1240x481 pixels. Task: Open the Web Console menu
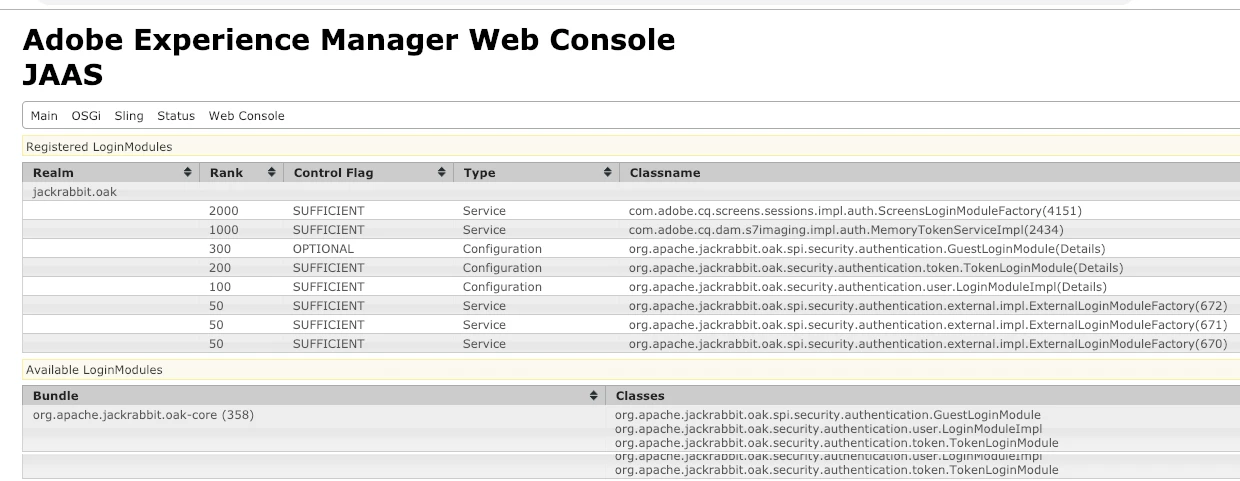click(x=247, y=116)
